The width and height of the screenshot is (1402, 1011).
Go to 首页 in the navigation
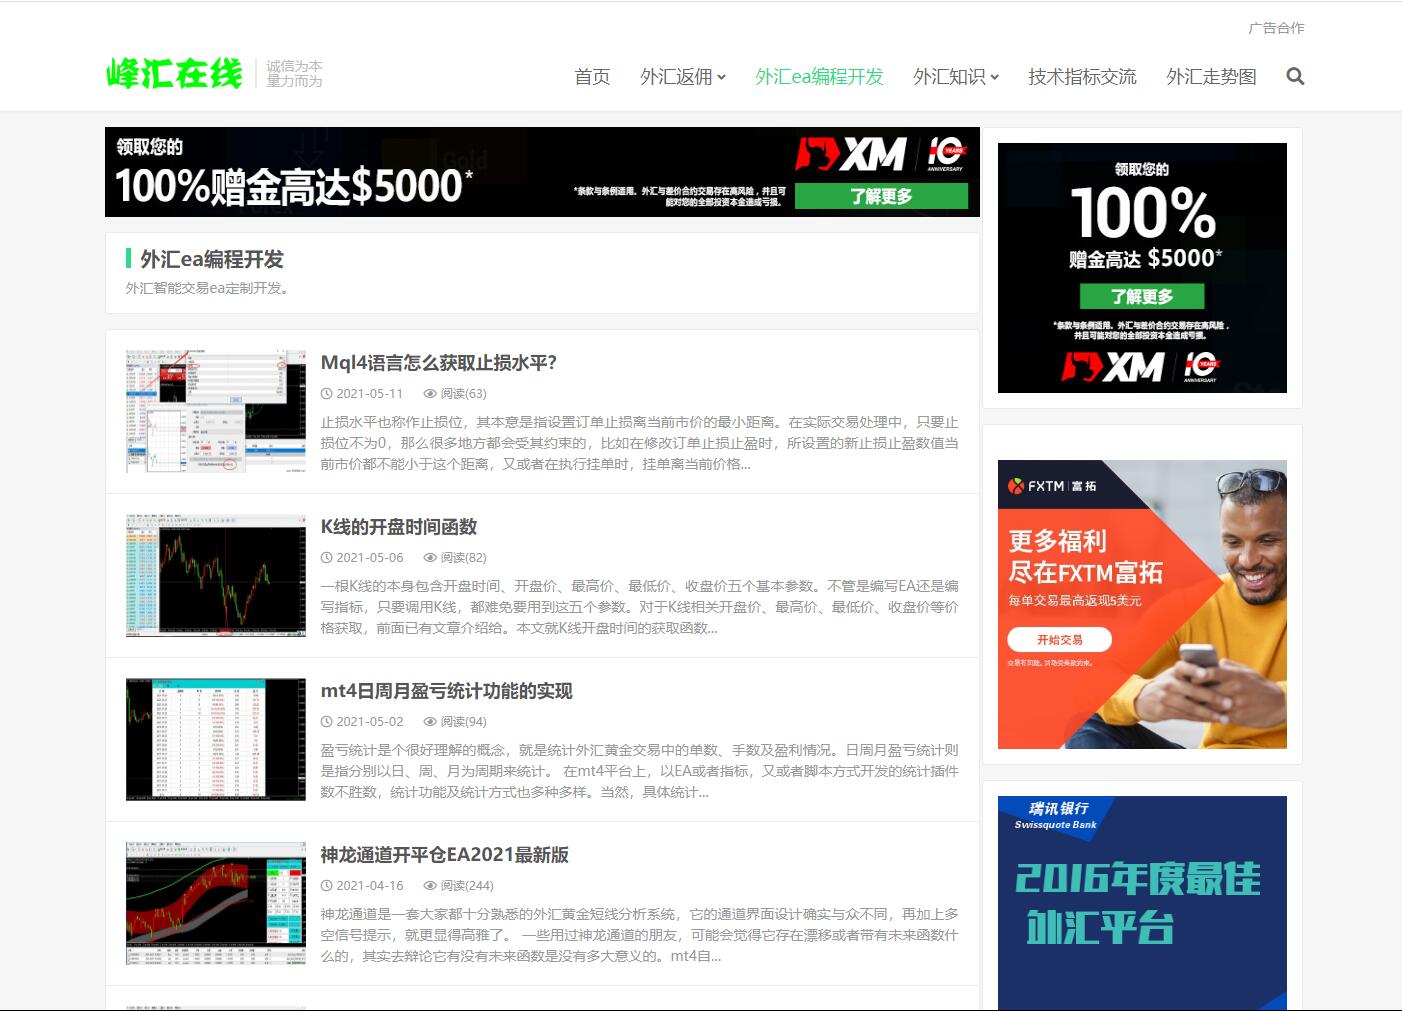click(592, 77)
